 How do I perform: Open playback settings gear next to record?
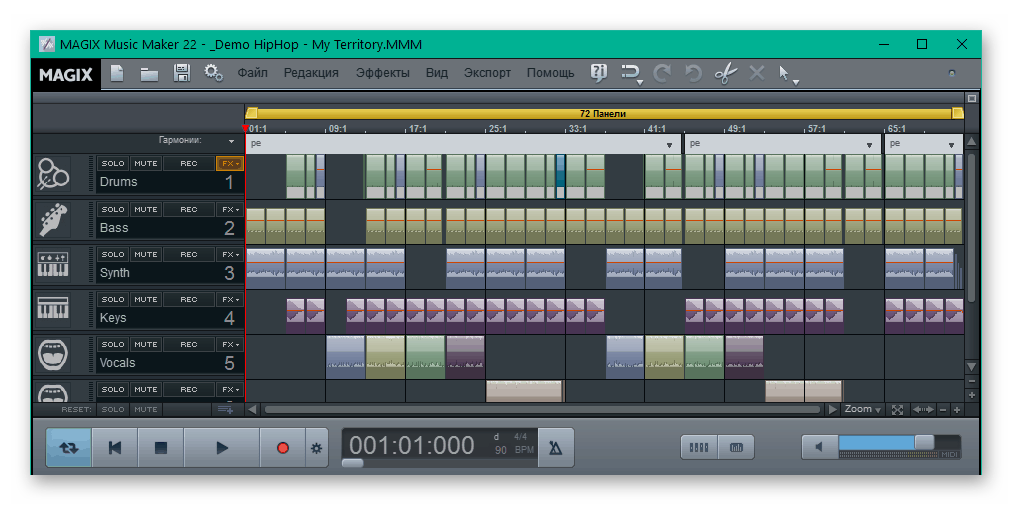[316, 448]
